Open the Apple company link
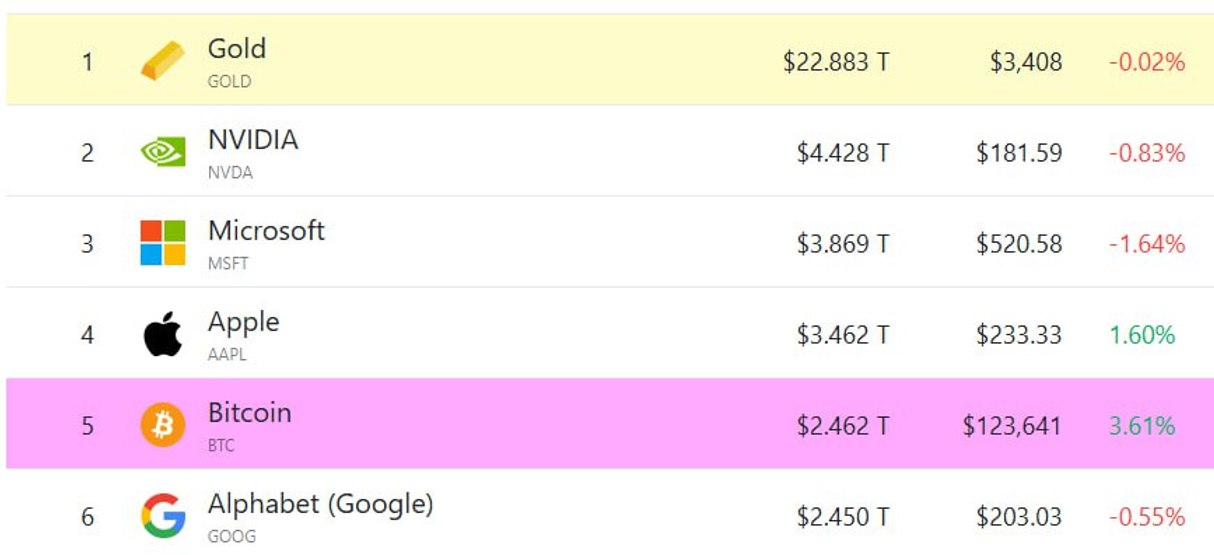Image resolution: width=1214 pixels, height=555 pixels. tap(243, 323)
